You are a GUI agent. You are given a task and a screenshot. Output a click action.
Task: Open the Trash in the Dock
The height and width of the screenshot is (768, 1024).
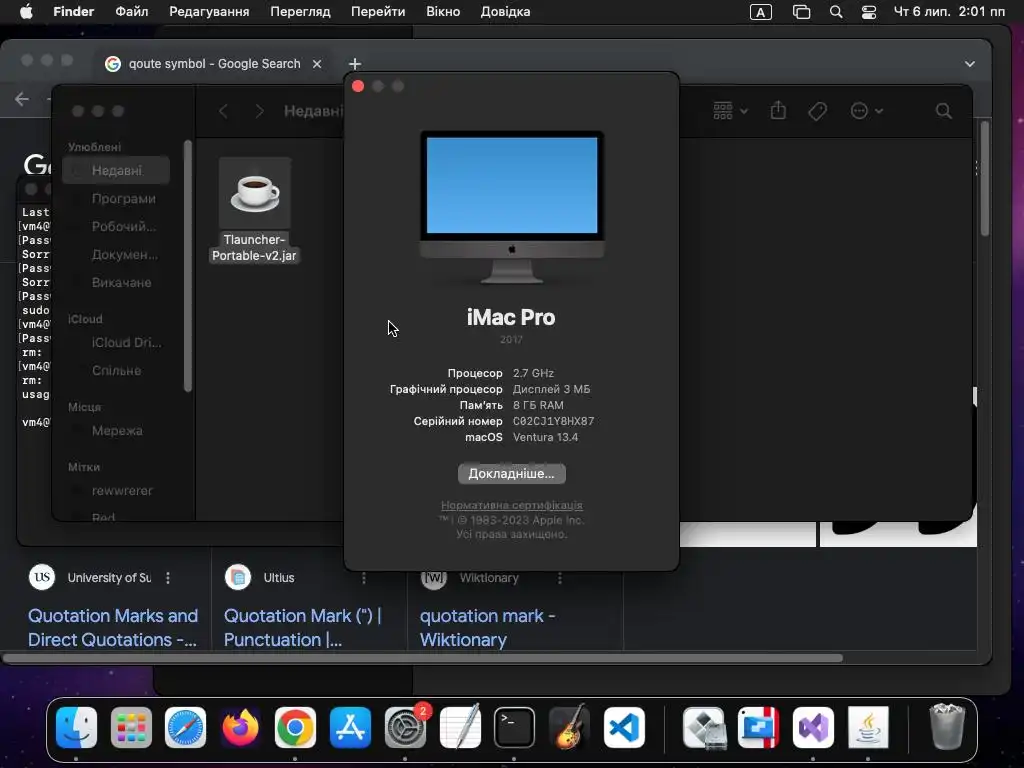click(947, 727)
